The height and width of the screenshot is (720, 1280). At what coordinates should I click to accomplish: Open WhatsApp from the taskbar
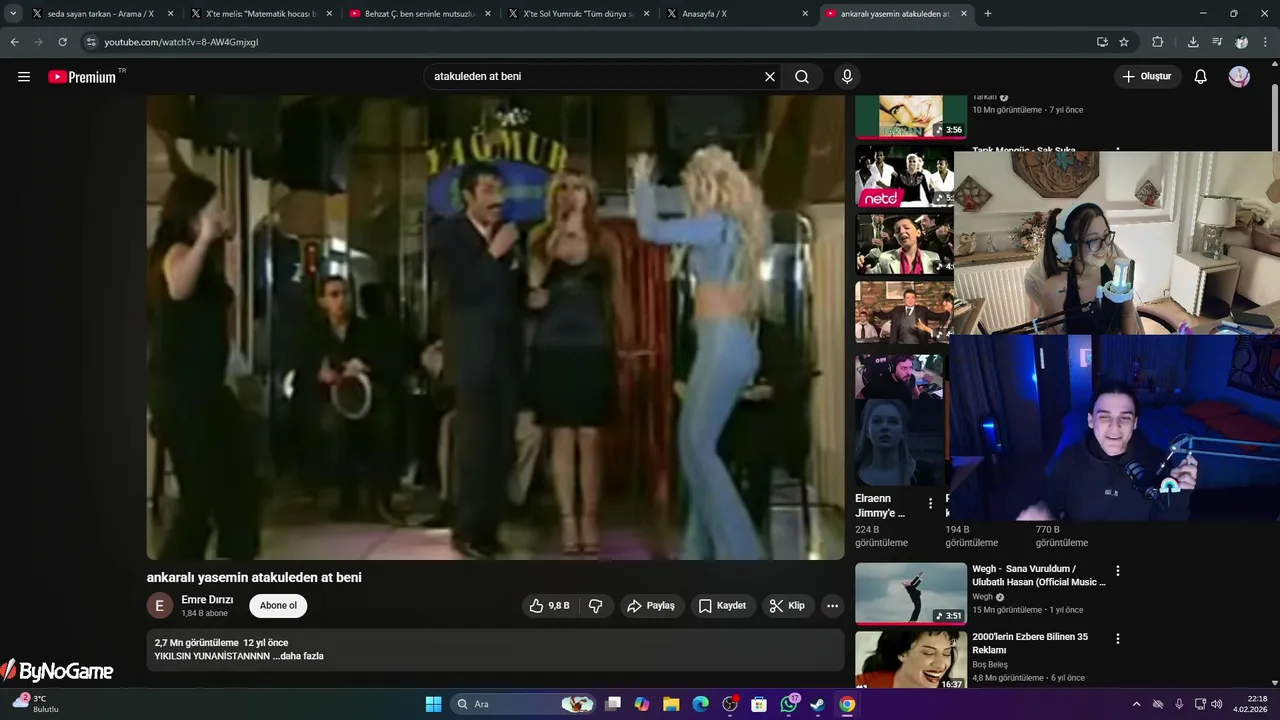[x=789, y=704]
